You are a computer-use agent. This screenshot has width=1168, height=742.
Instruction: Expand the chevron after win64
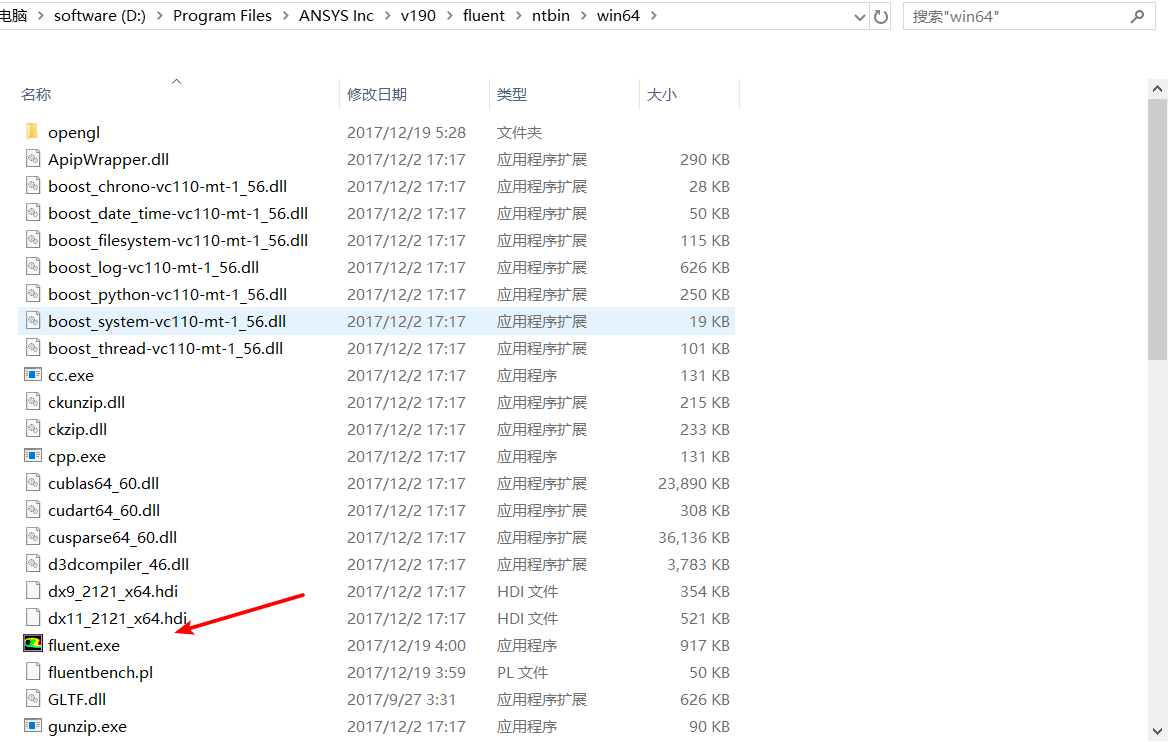click(654, 15)
